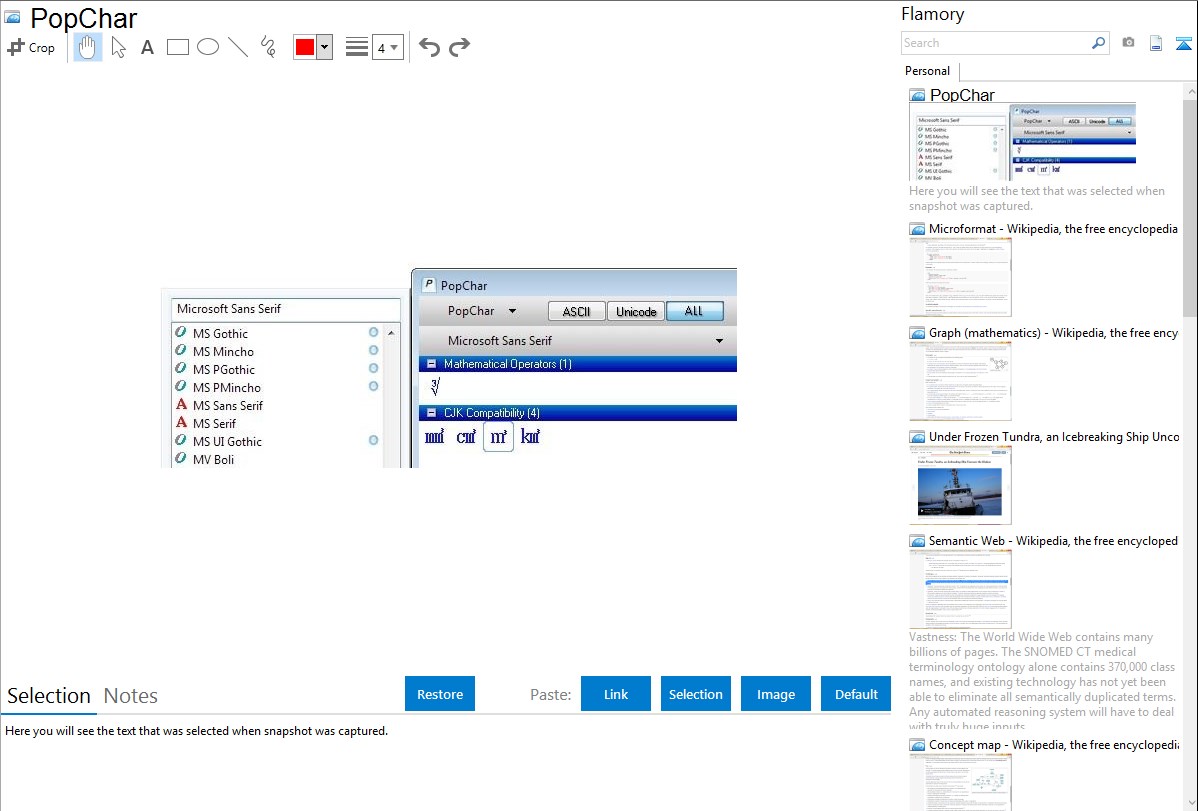Pick the freehand scribble tool
Viewport: 1198px width, 811px height.
tap(268, 47)
